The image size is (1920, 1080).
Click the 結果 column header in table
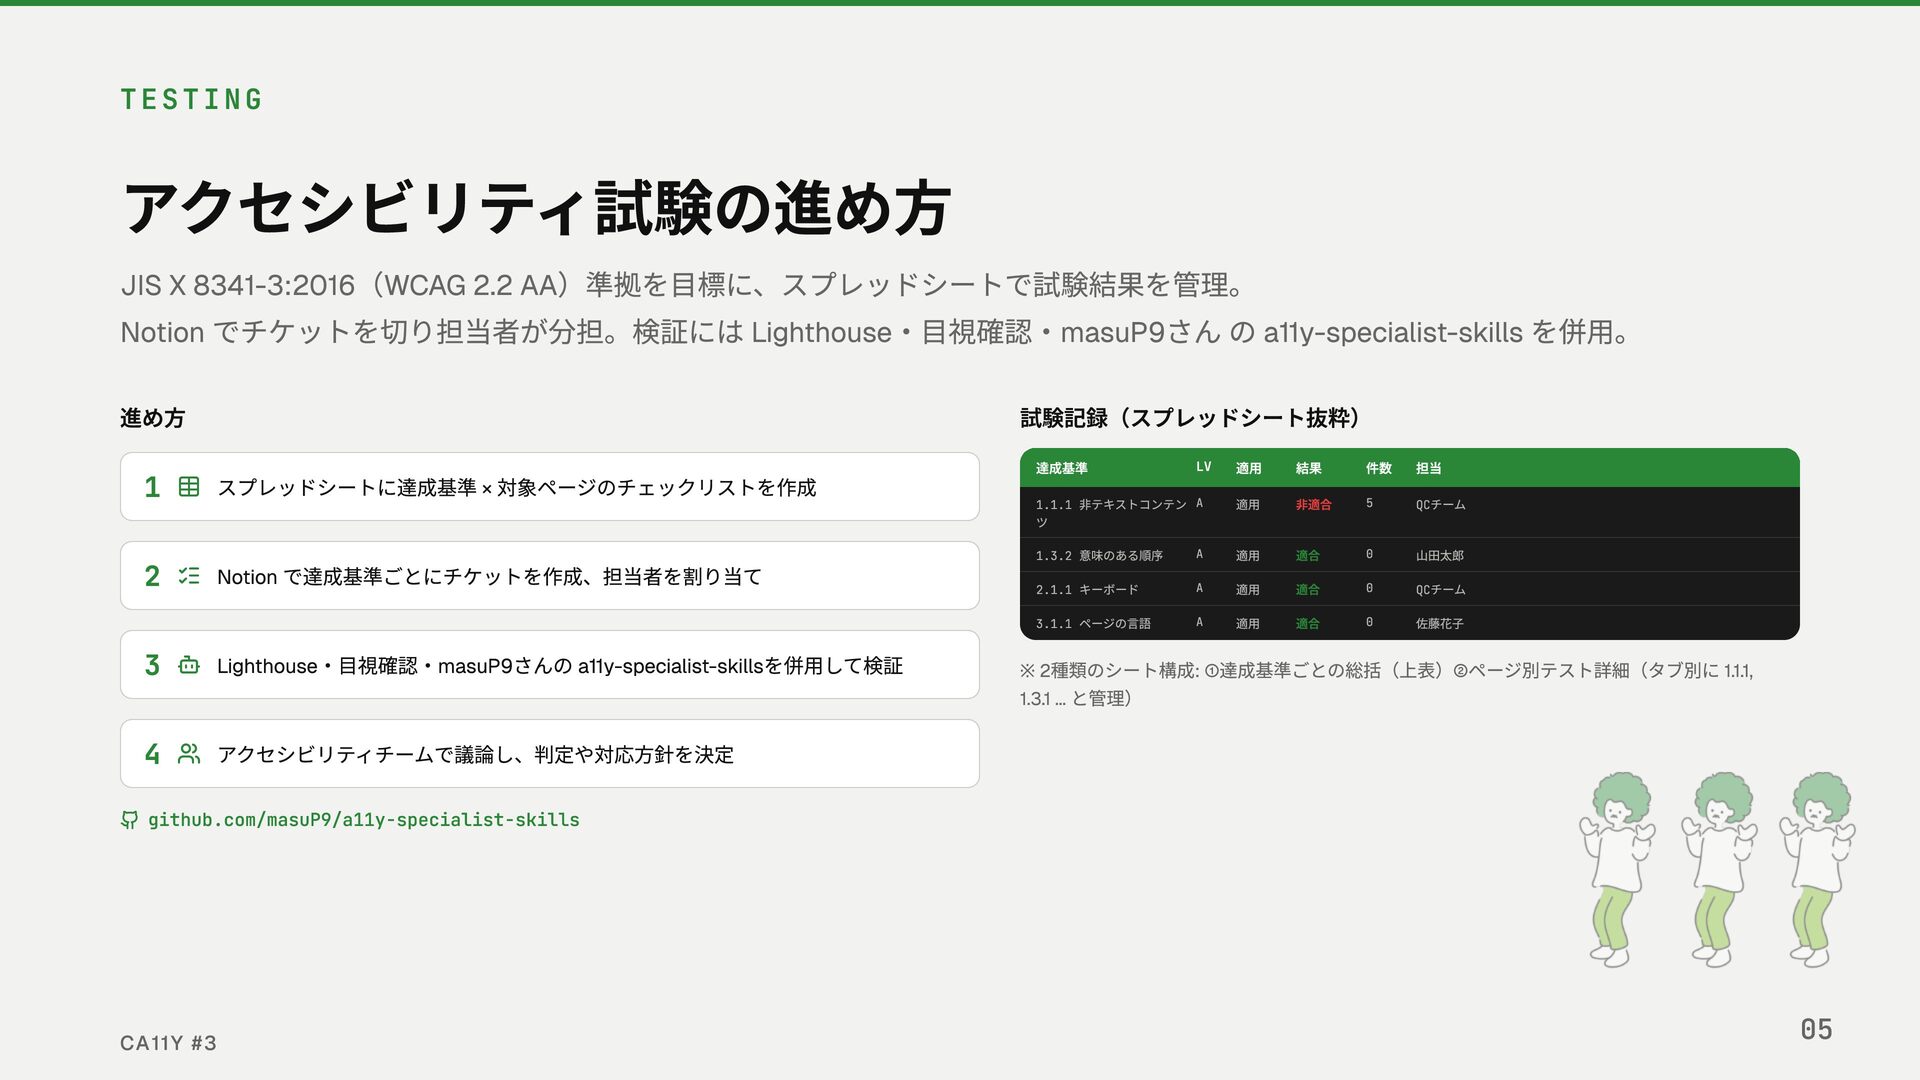point(1308,468)
